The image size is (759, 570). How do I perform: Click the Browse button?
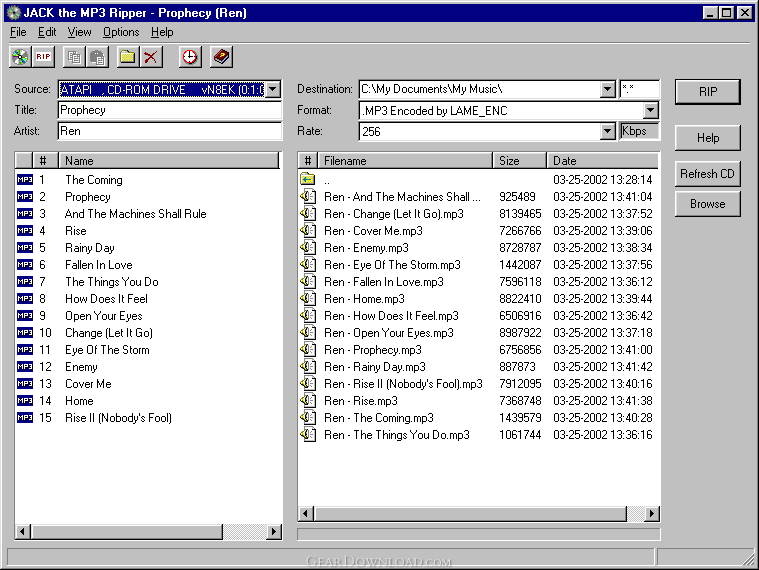pyautogui.click(x=708, y=204)
